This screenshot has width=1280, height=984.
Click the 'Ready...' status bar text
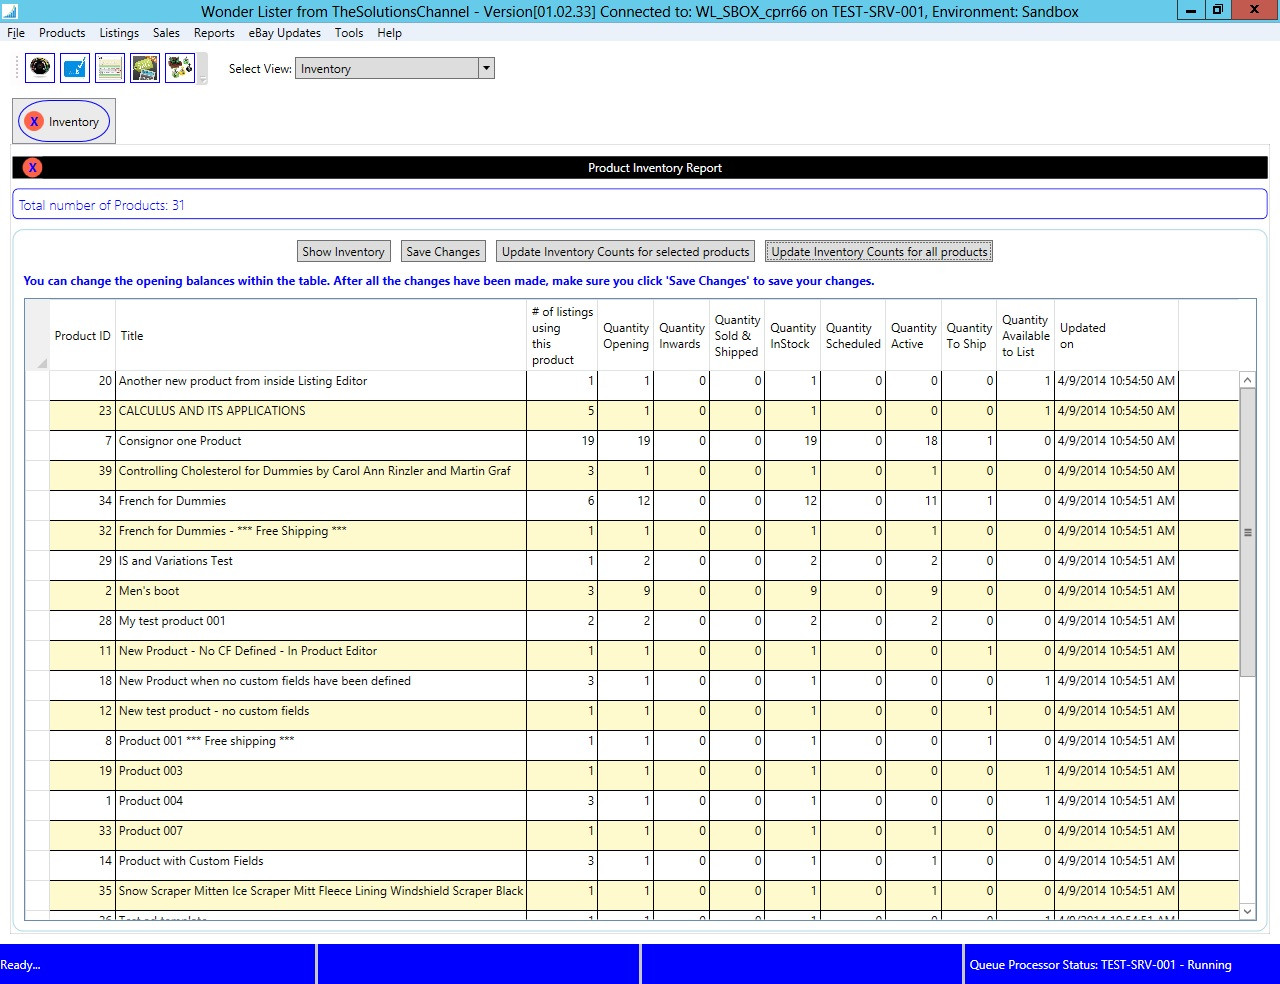(21, 965)
